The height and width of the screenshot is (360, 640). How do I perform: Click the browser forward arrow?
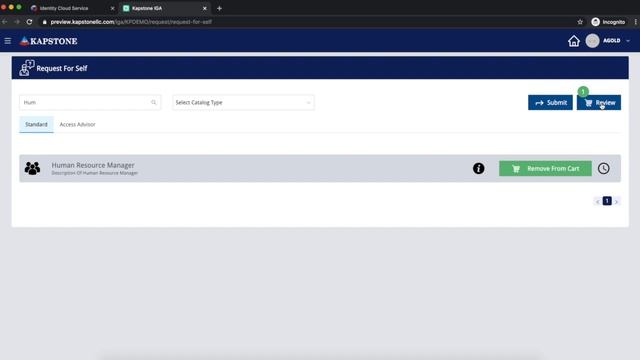(x=17, y=22)
